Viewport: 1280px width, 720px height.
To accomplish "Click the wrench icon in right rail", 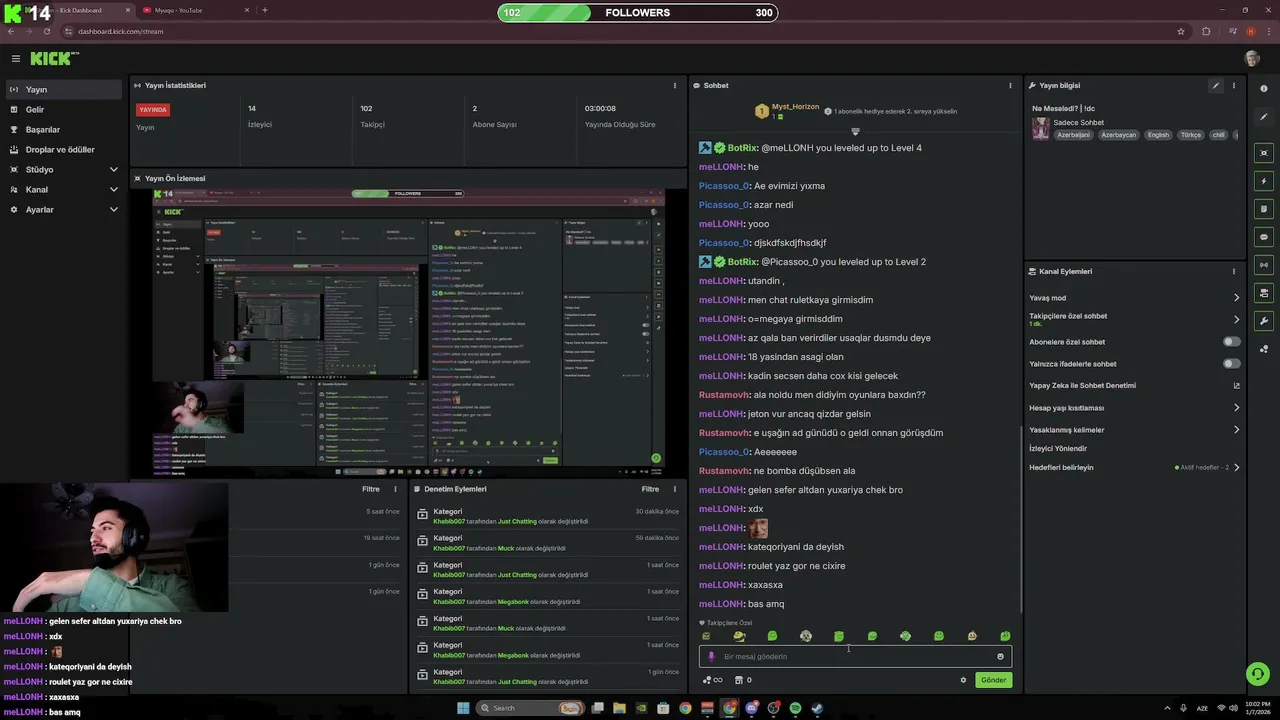I will tap(1264, 321).
